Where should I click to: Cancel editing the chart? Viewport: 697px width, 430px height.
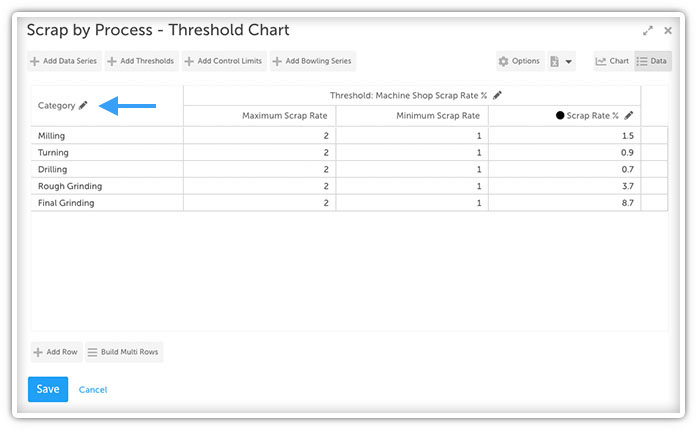pos(93,389)
